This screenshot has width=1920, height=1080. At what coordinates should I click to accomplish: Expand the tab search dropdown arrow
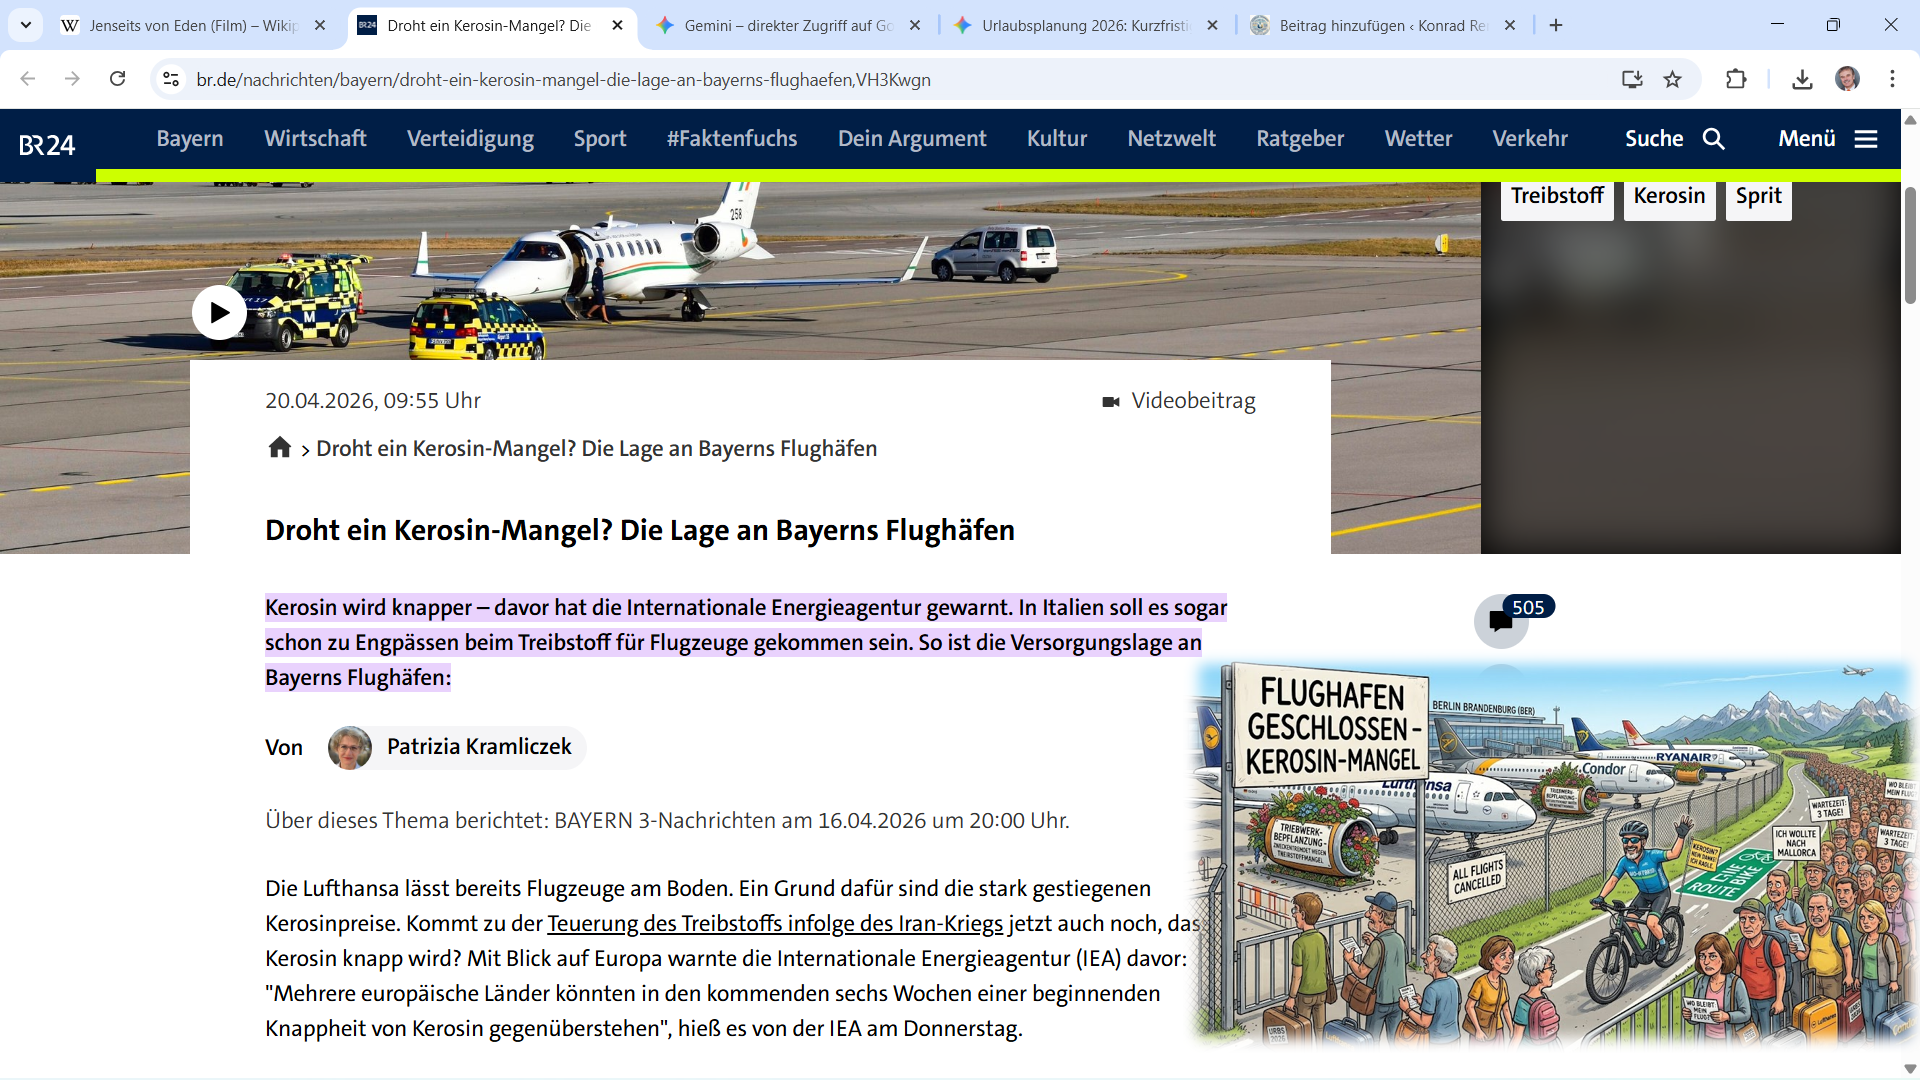coord(26,25)
